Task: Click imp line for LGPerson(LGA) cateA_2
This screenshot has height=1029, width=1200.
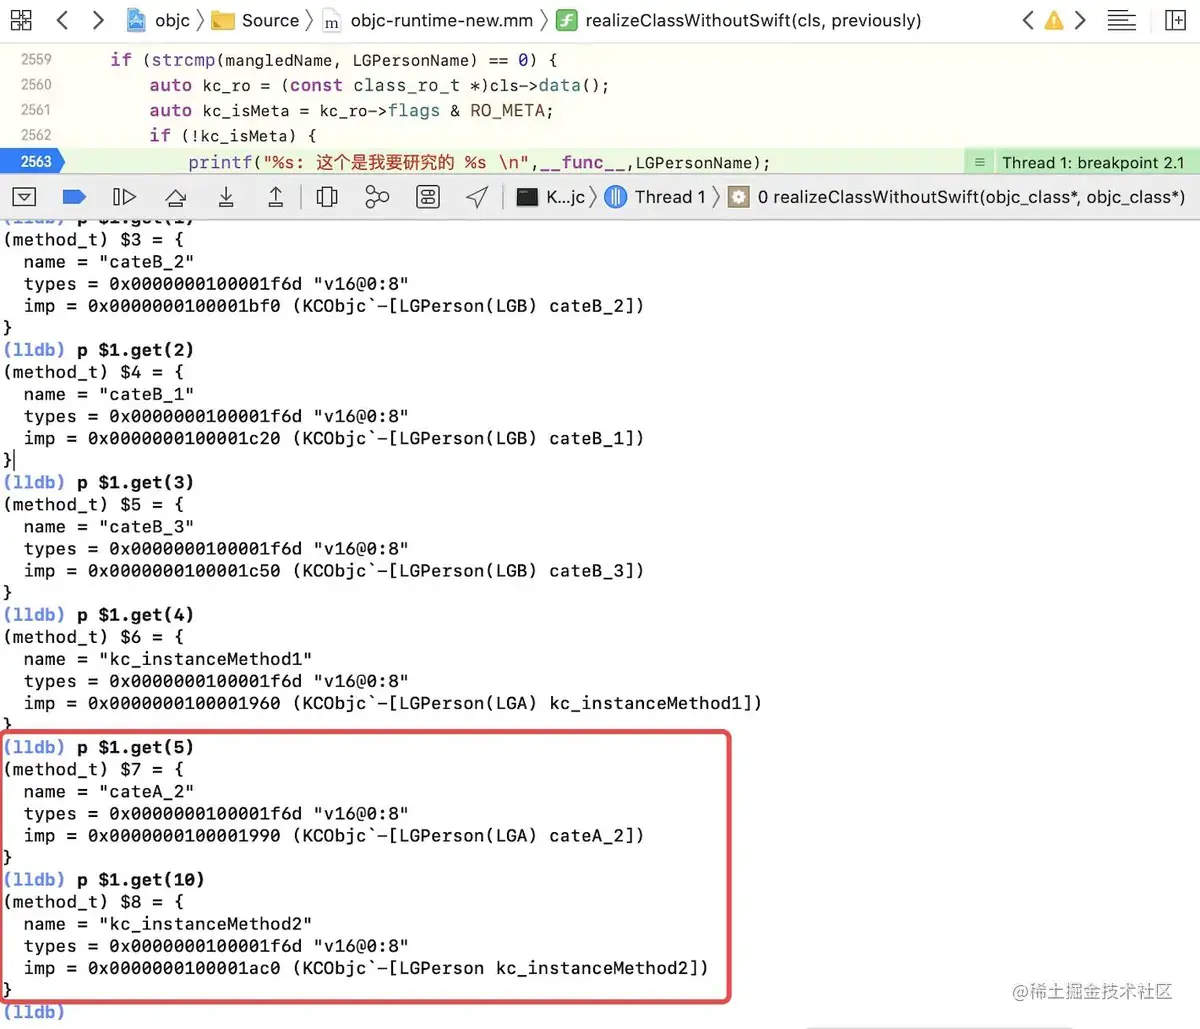Action: coord(334,836)
